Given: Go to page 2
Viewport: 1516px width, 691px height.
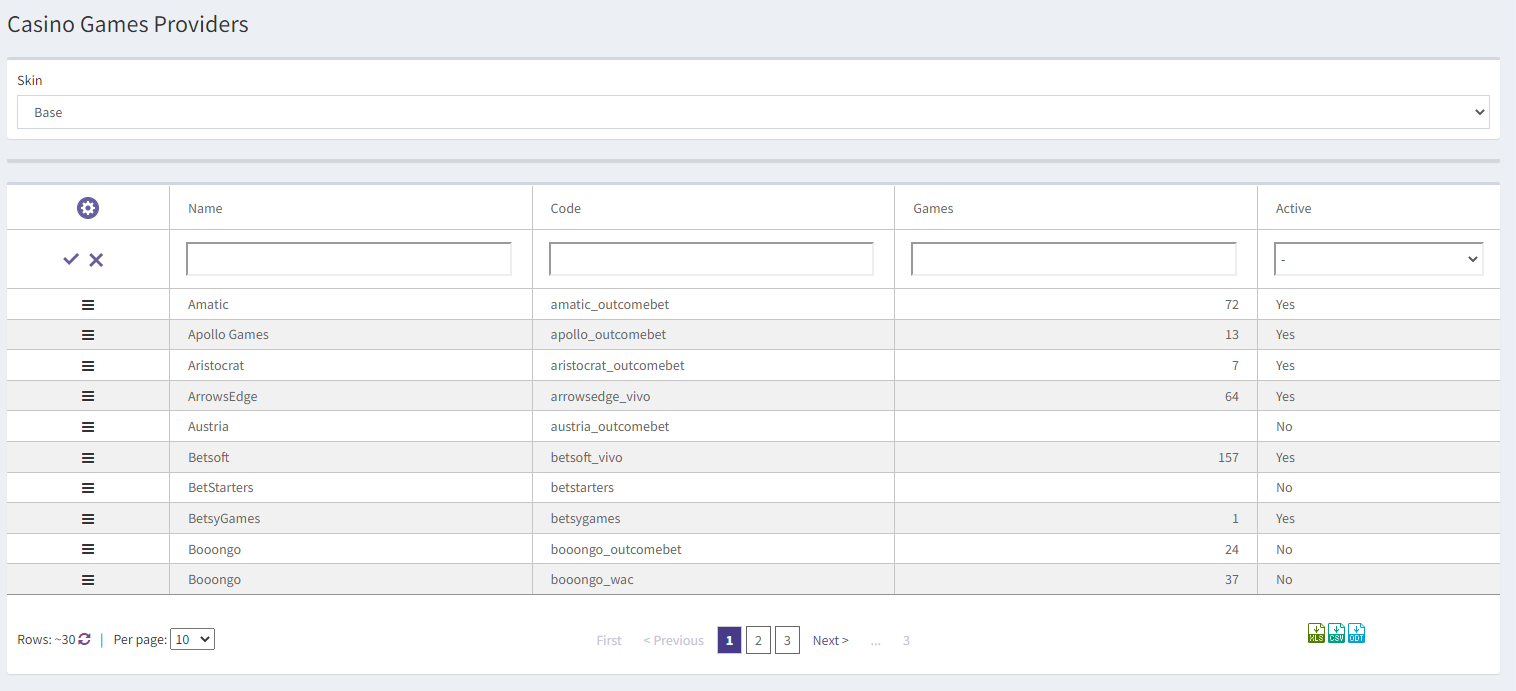Looking at the screenshot, I should point(758,640).
